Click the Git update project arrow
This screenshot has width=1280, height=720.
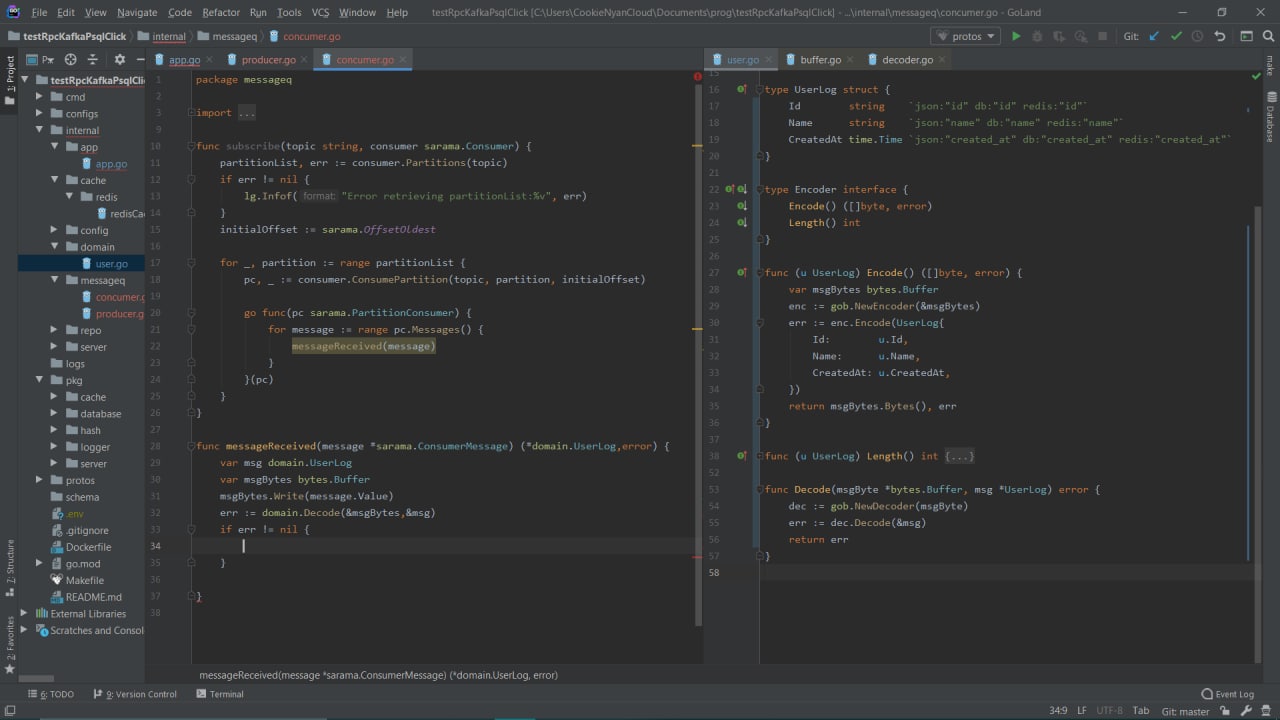click(1155, 36)
